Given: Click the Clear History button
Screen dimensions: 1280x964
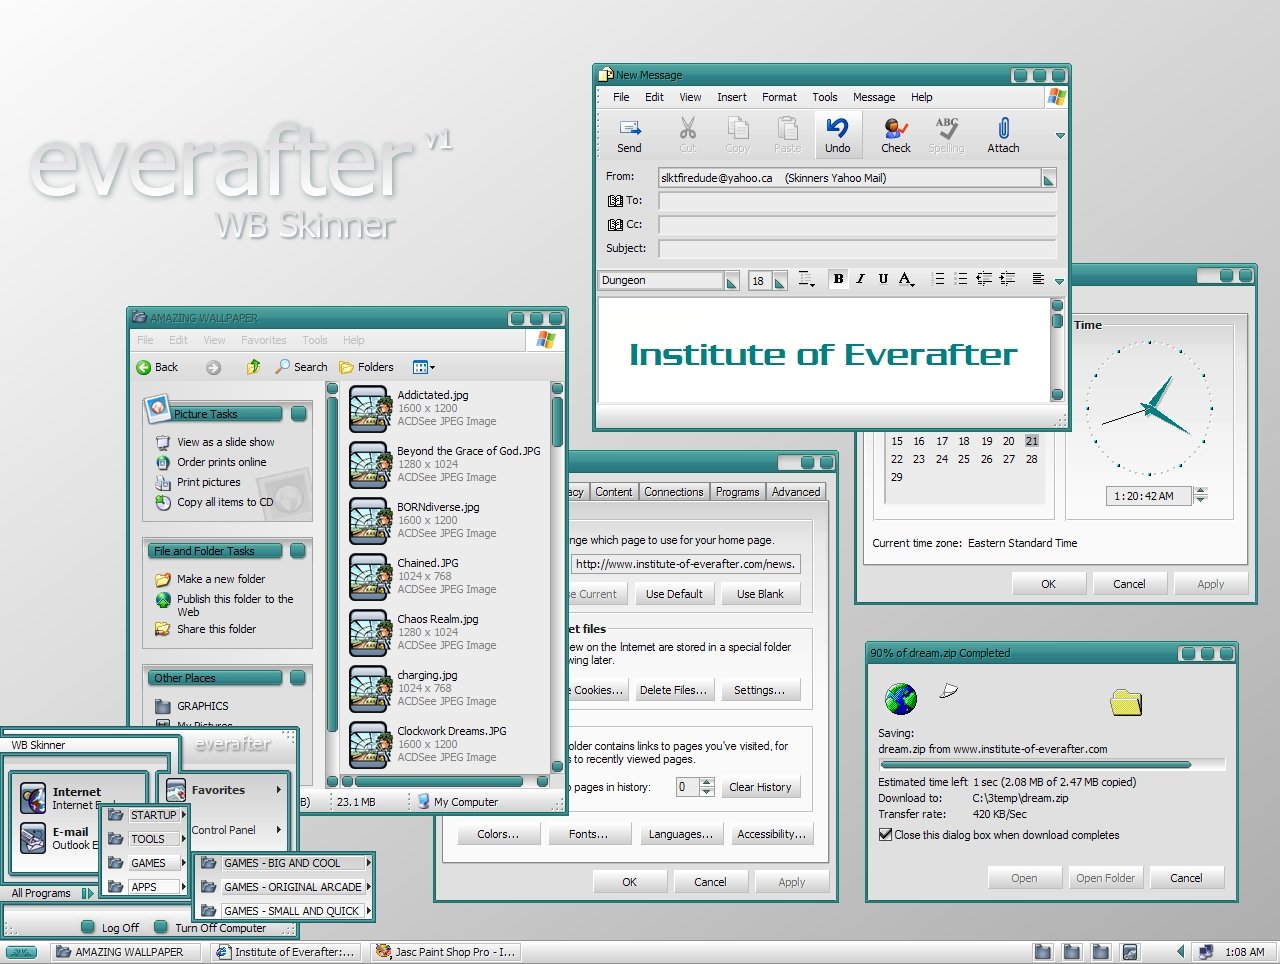Looking at the screenshot, I should pos(760,787).
